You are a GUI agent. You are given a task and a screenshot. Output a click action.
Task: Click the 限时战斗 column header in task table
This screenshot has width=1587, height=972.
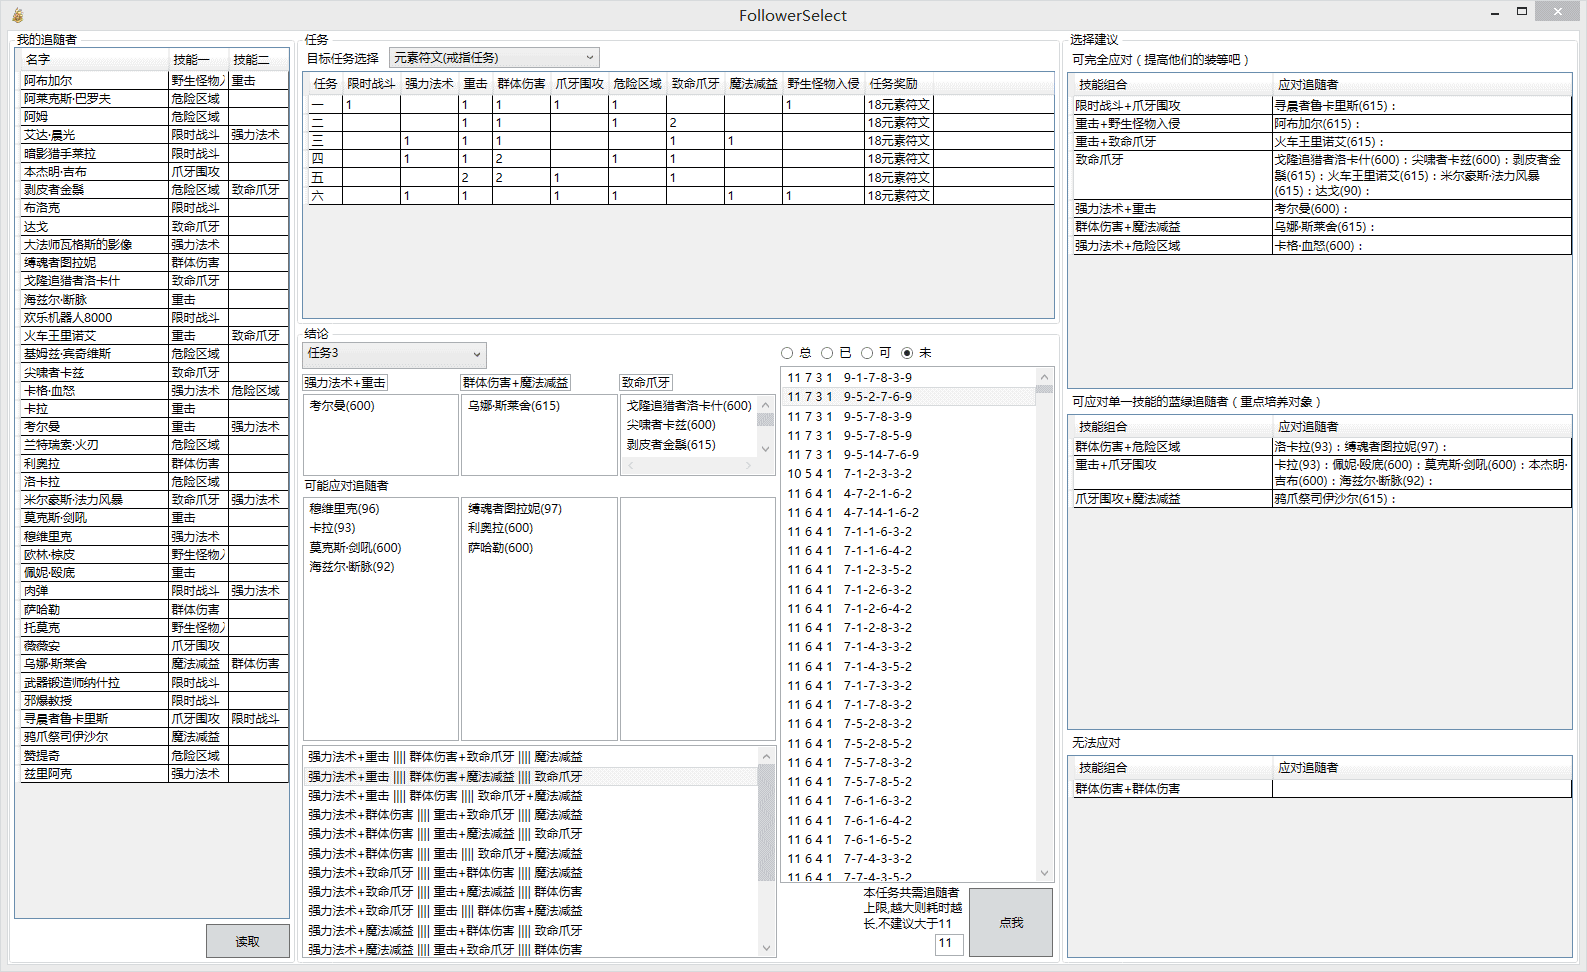(371, 84)
